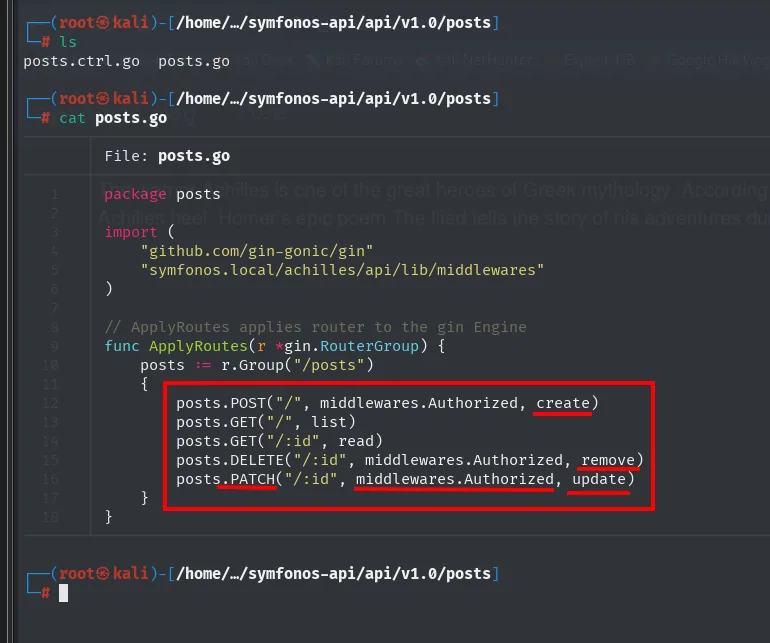Click the 'File: posts.go' header
This screenshot has height=643, width=770.
[167, 156]
